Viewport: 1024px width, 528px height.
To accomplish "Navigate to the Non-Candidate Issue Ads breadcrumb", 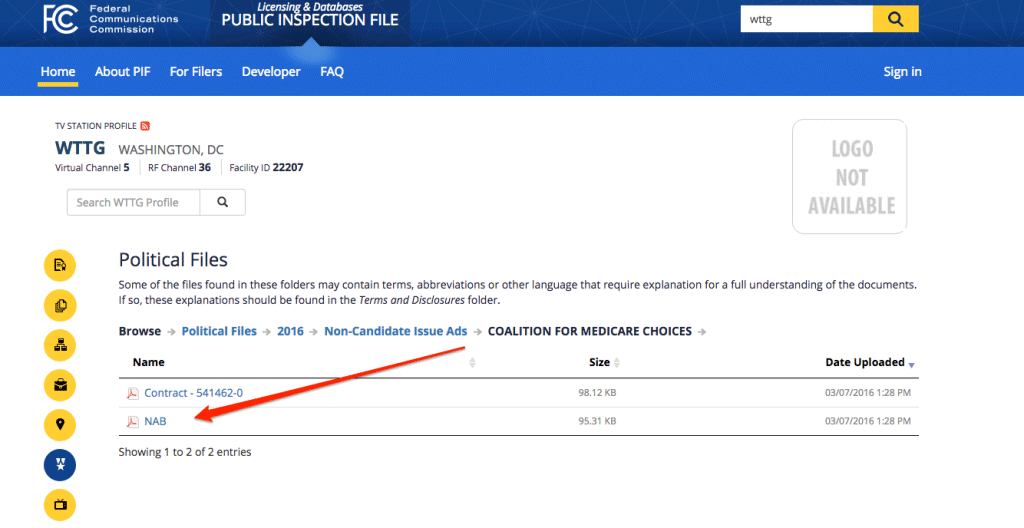I will point(396,331).
